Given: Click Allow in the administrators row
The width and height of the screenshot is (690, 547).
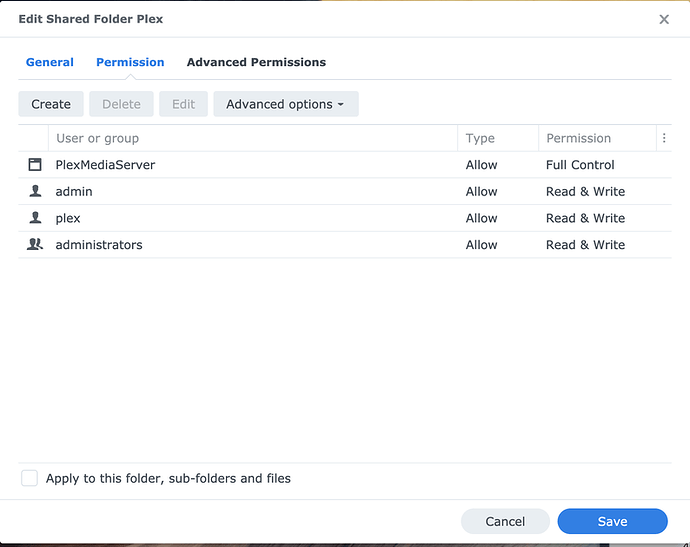Looking at the screenshot, I should pyautogui.click(x=481, y=245).
